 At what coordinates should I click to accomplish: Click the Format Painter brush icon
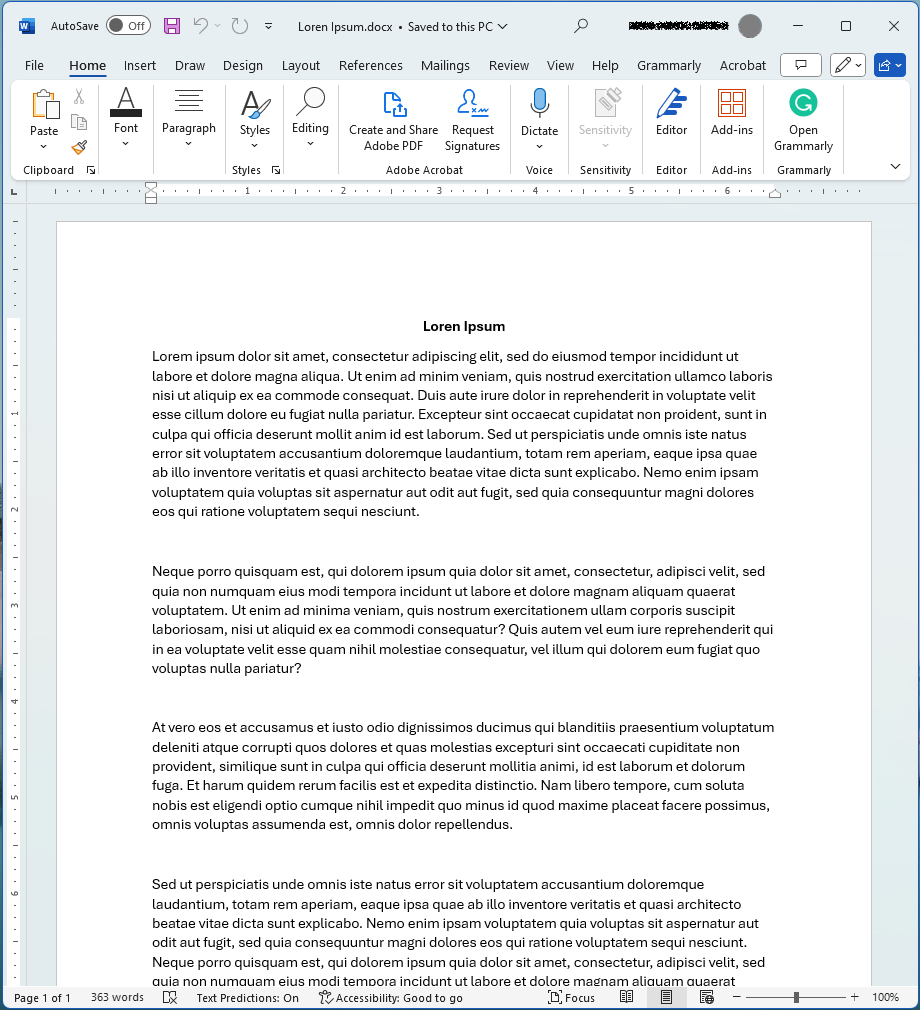tap(79, 147)
